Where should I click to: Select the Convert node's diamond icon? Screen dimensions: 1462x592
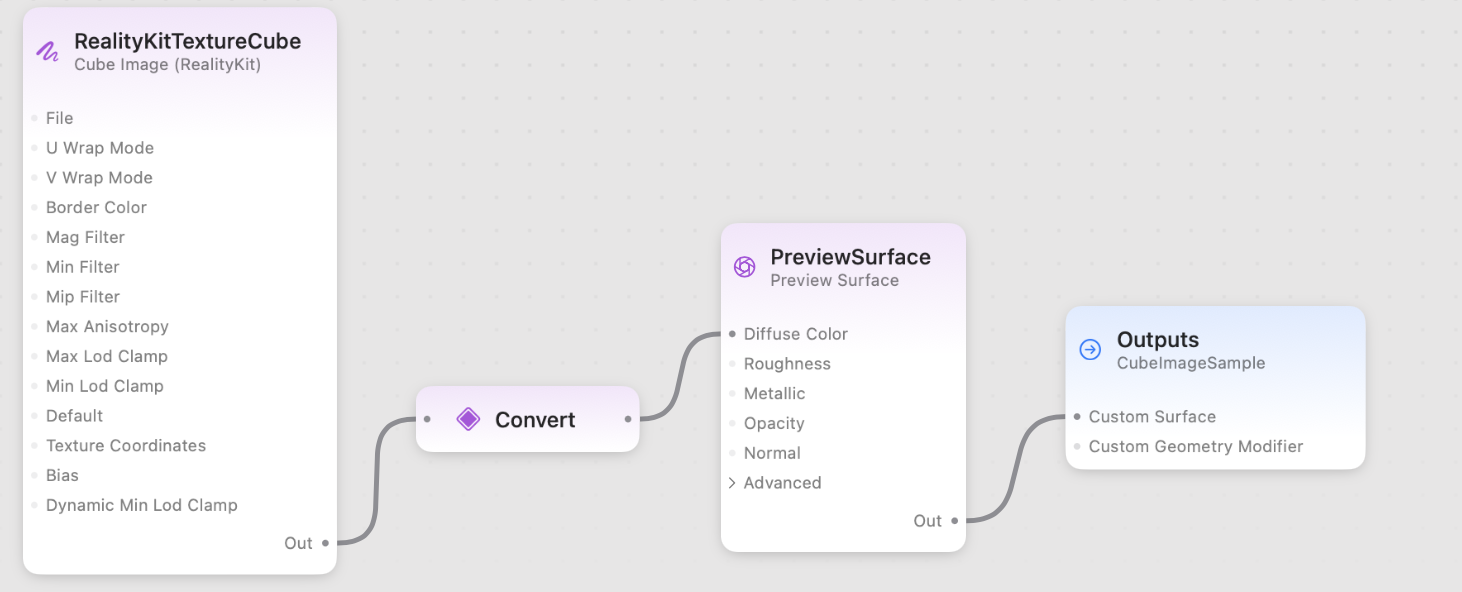(468, 420)
